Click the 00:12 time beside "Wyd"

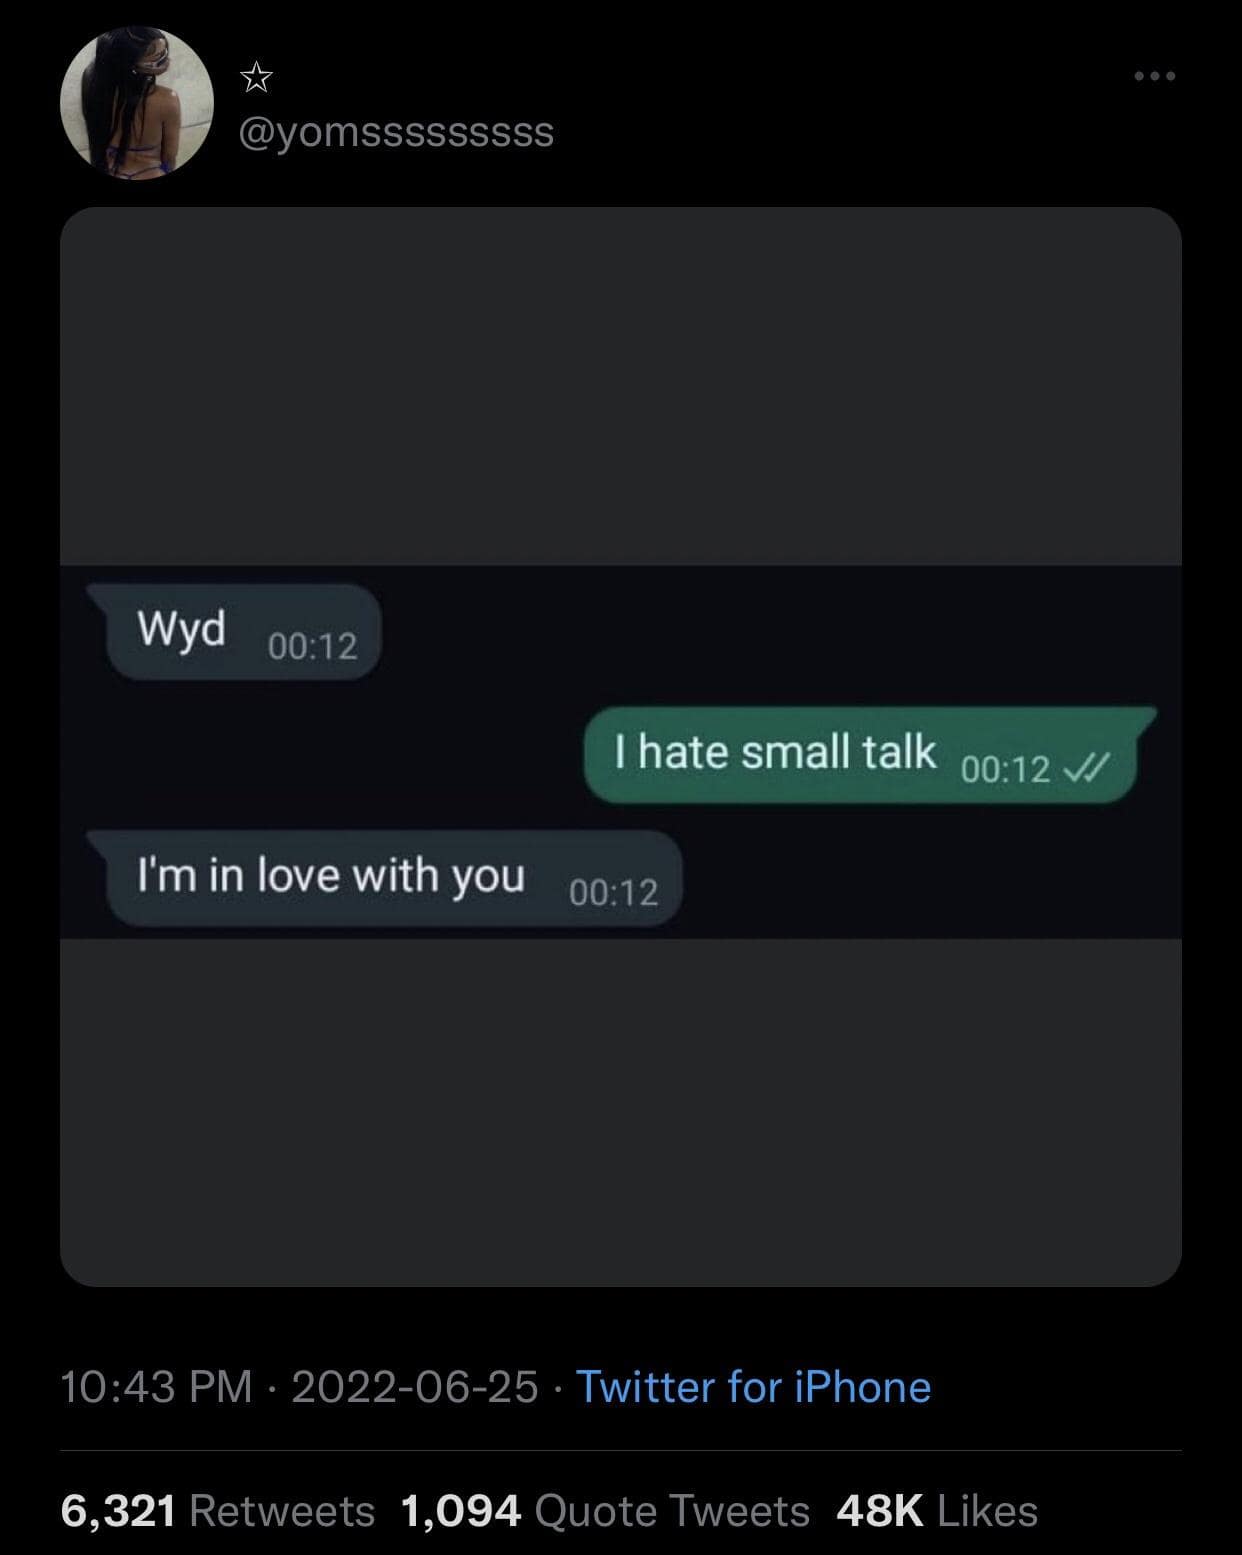[x=312, y=647]
